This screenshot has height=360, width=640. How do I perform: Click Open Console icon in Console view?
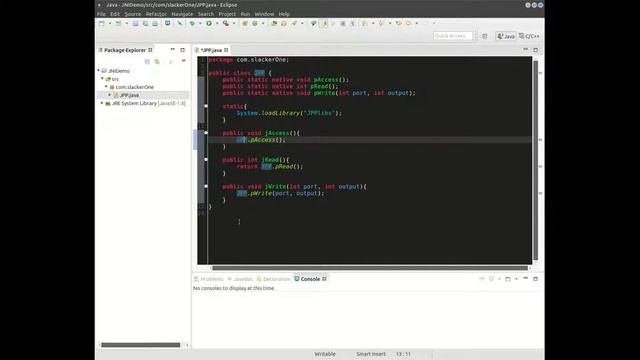pyautogui.click(x=508, y=279)
